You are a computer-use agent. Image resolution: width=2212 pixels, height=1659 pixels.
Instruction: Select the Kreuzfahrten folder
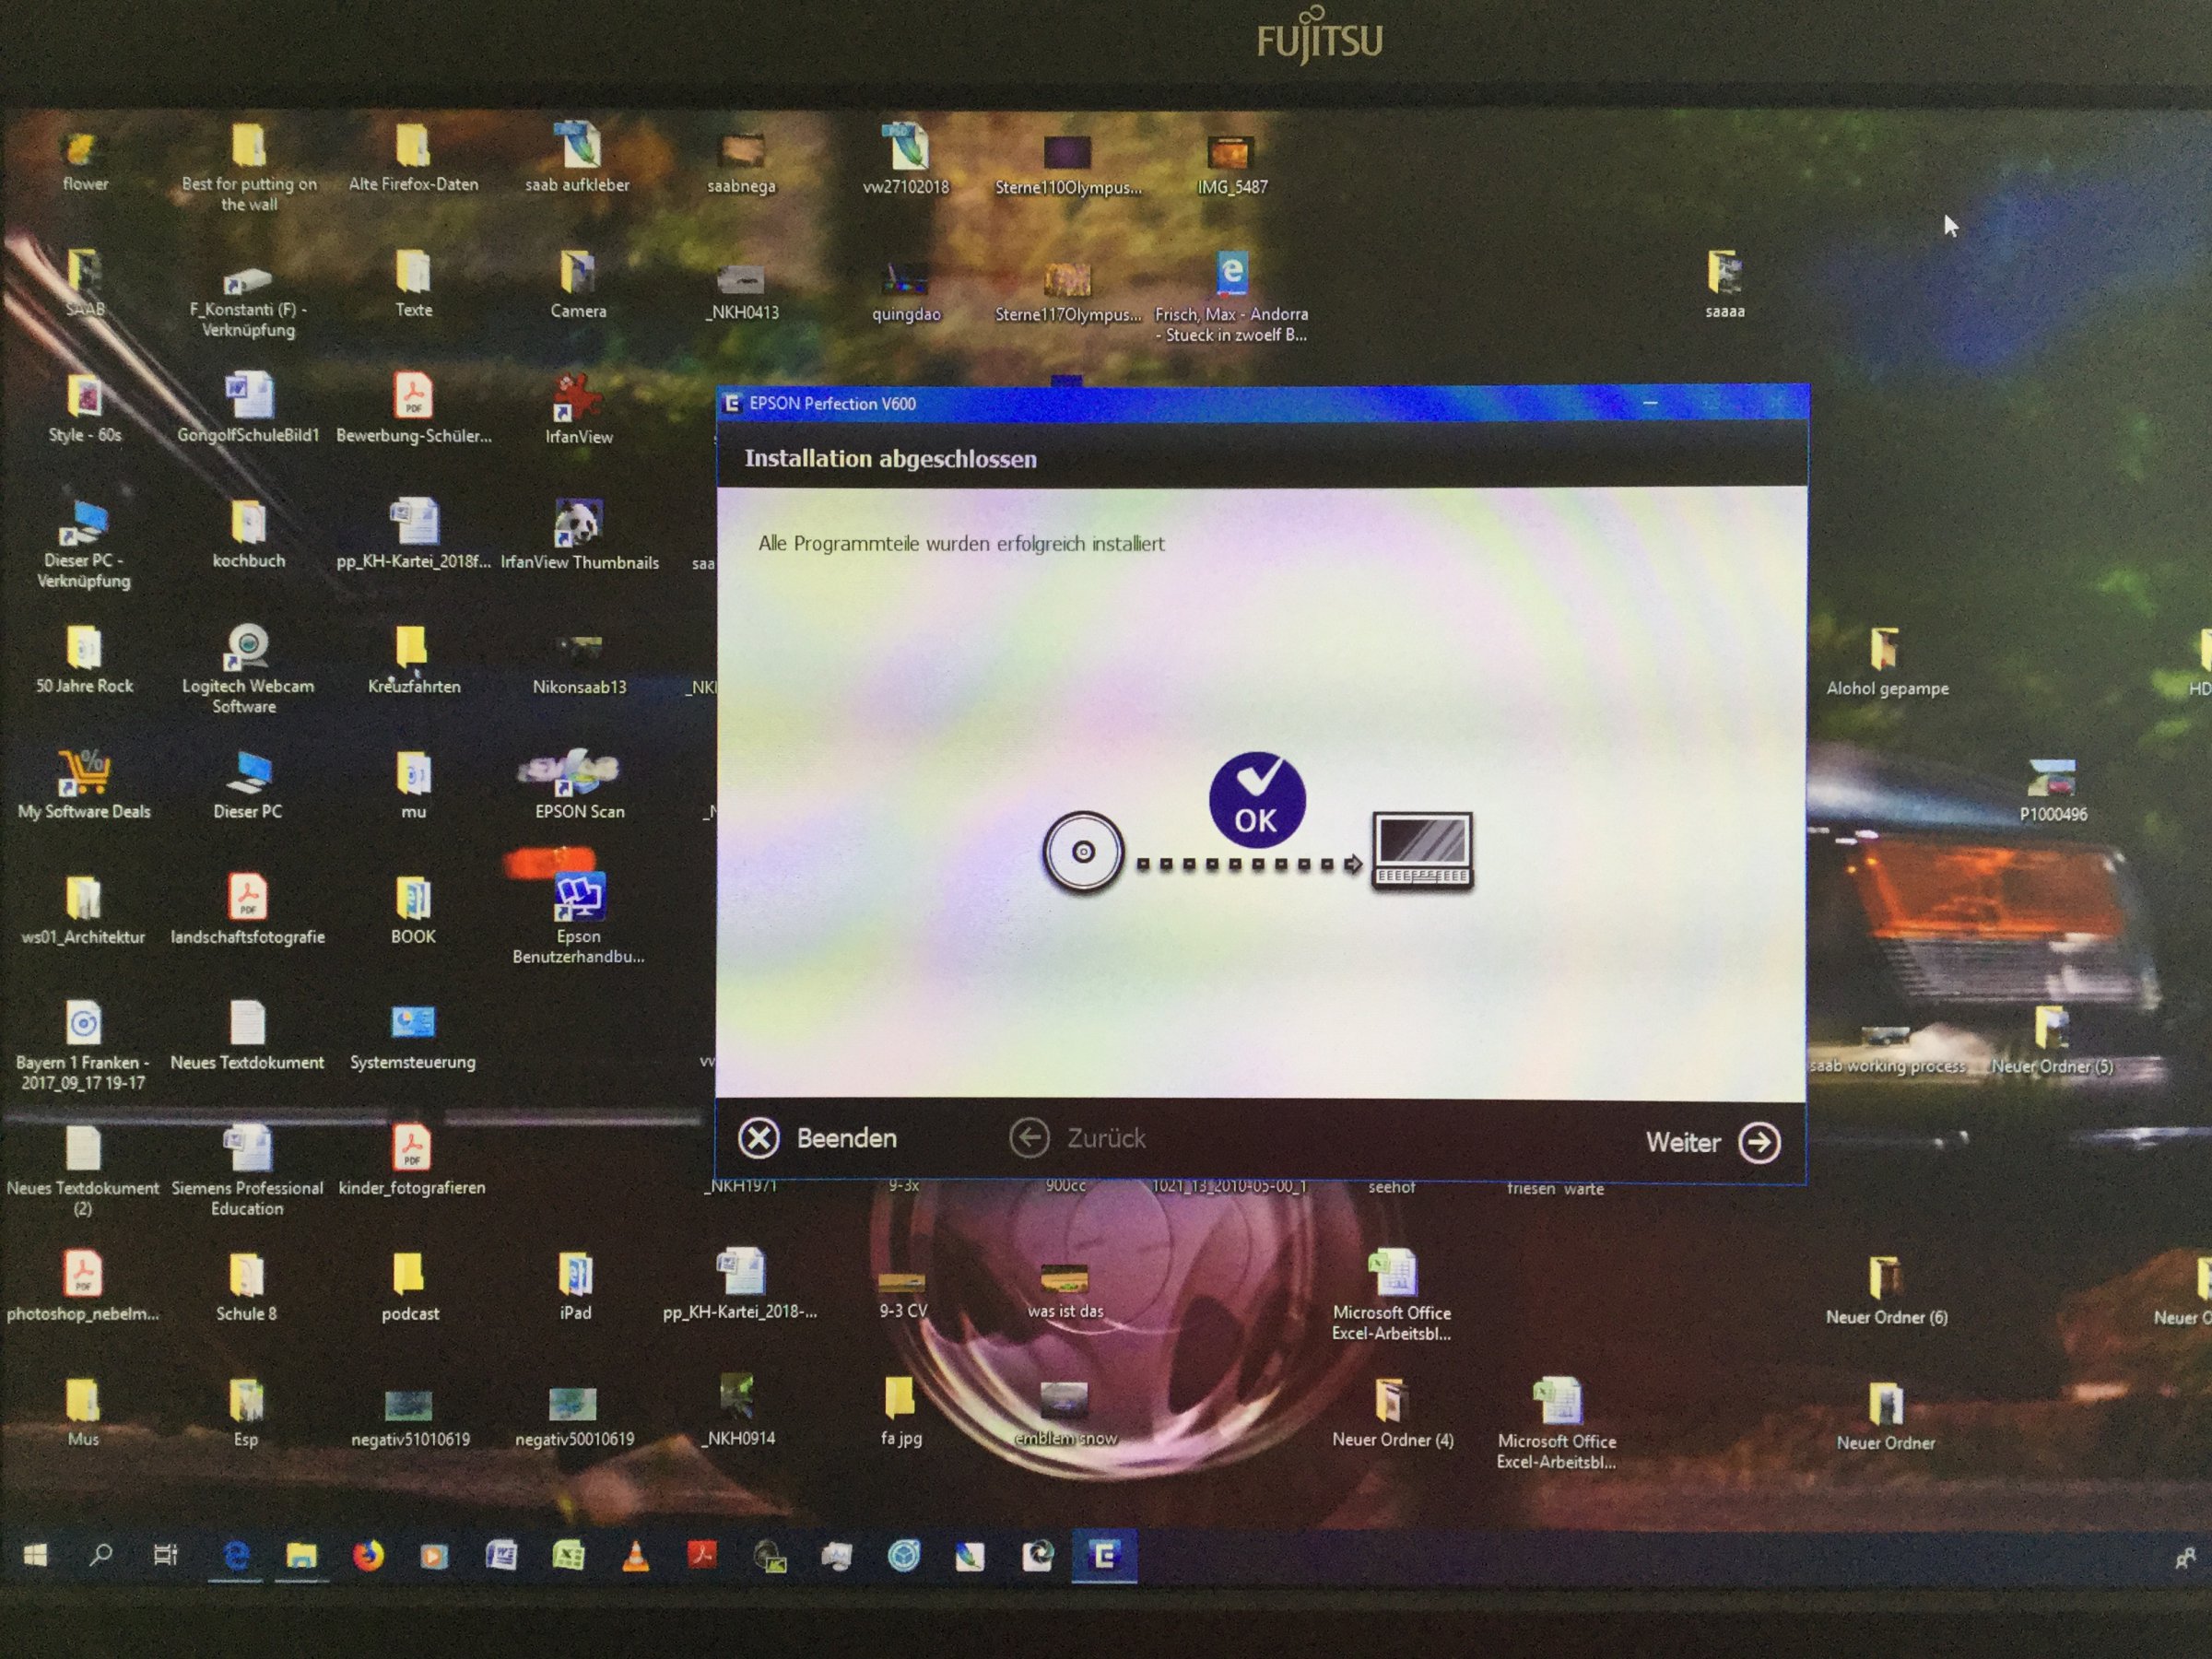coord(413,660)
